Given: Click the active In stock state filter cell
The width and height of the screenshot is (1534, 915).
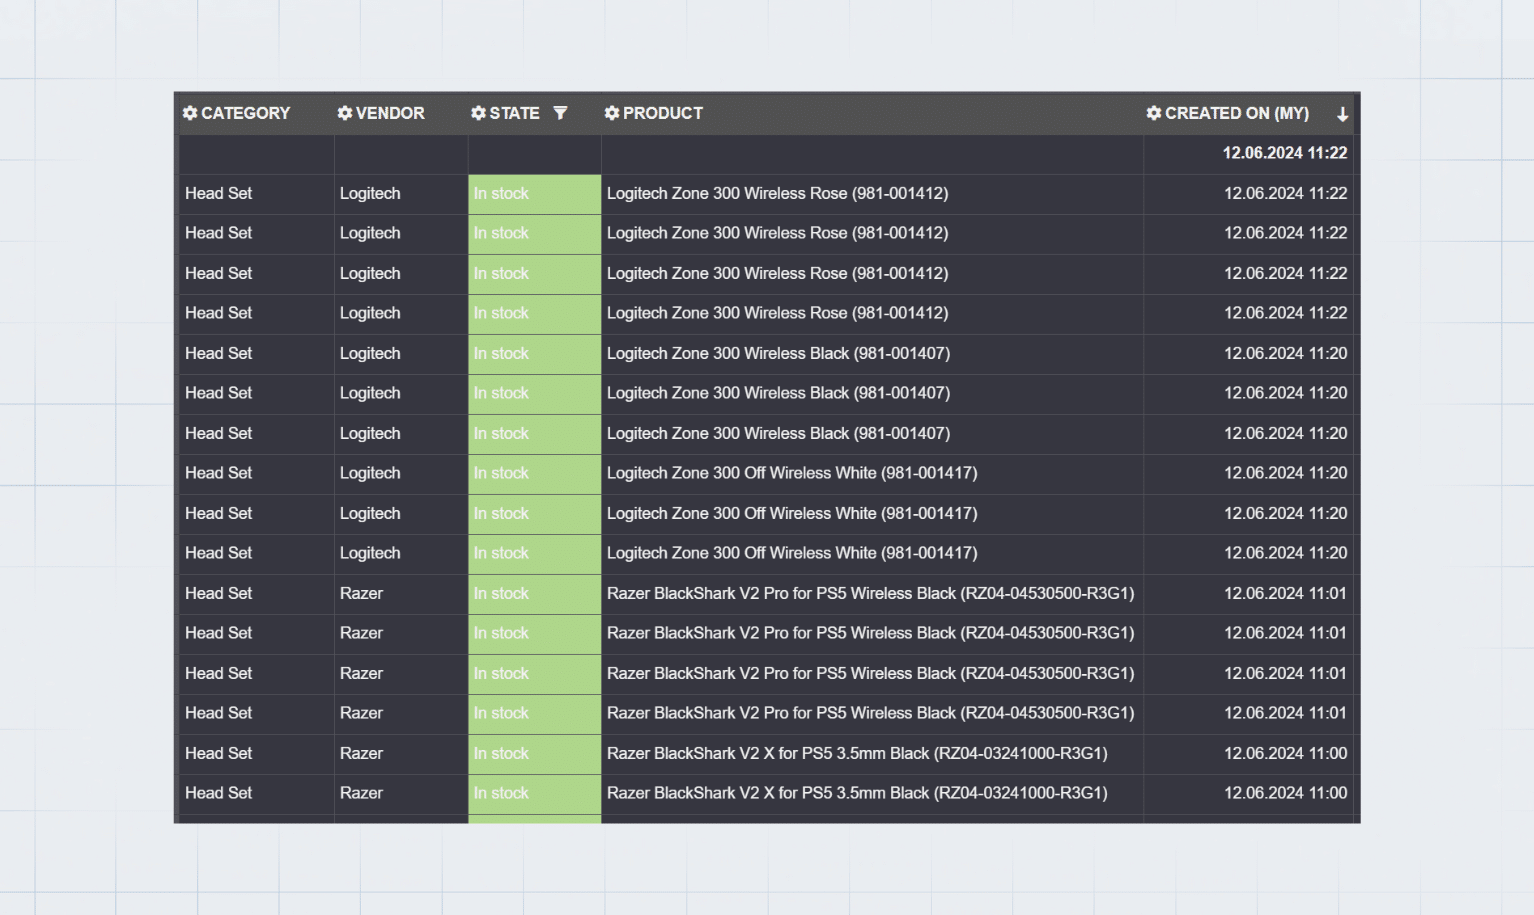Looking at the screenshot, I should point(534,153).
